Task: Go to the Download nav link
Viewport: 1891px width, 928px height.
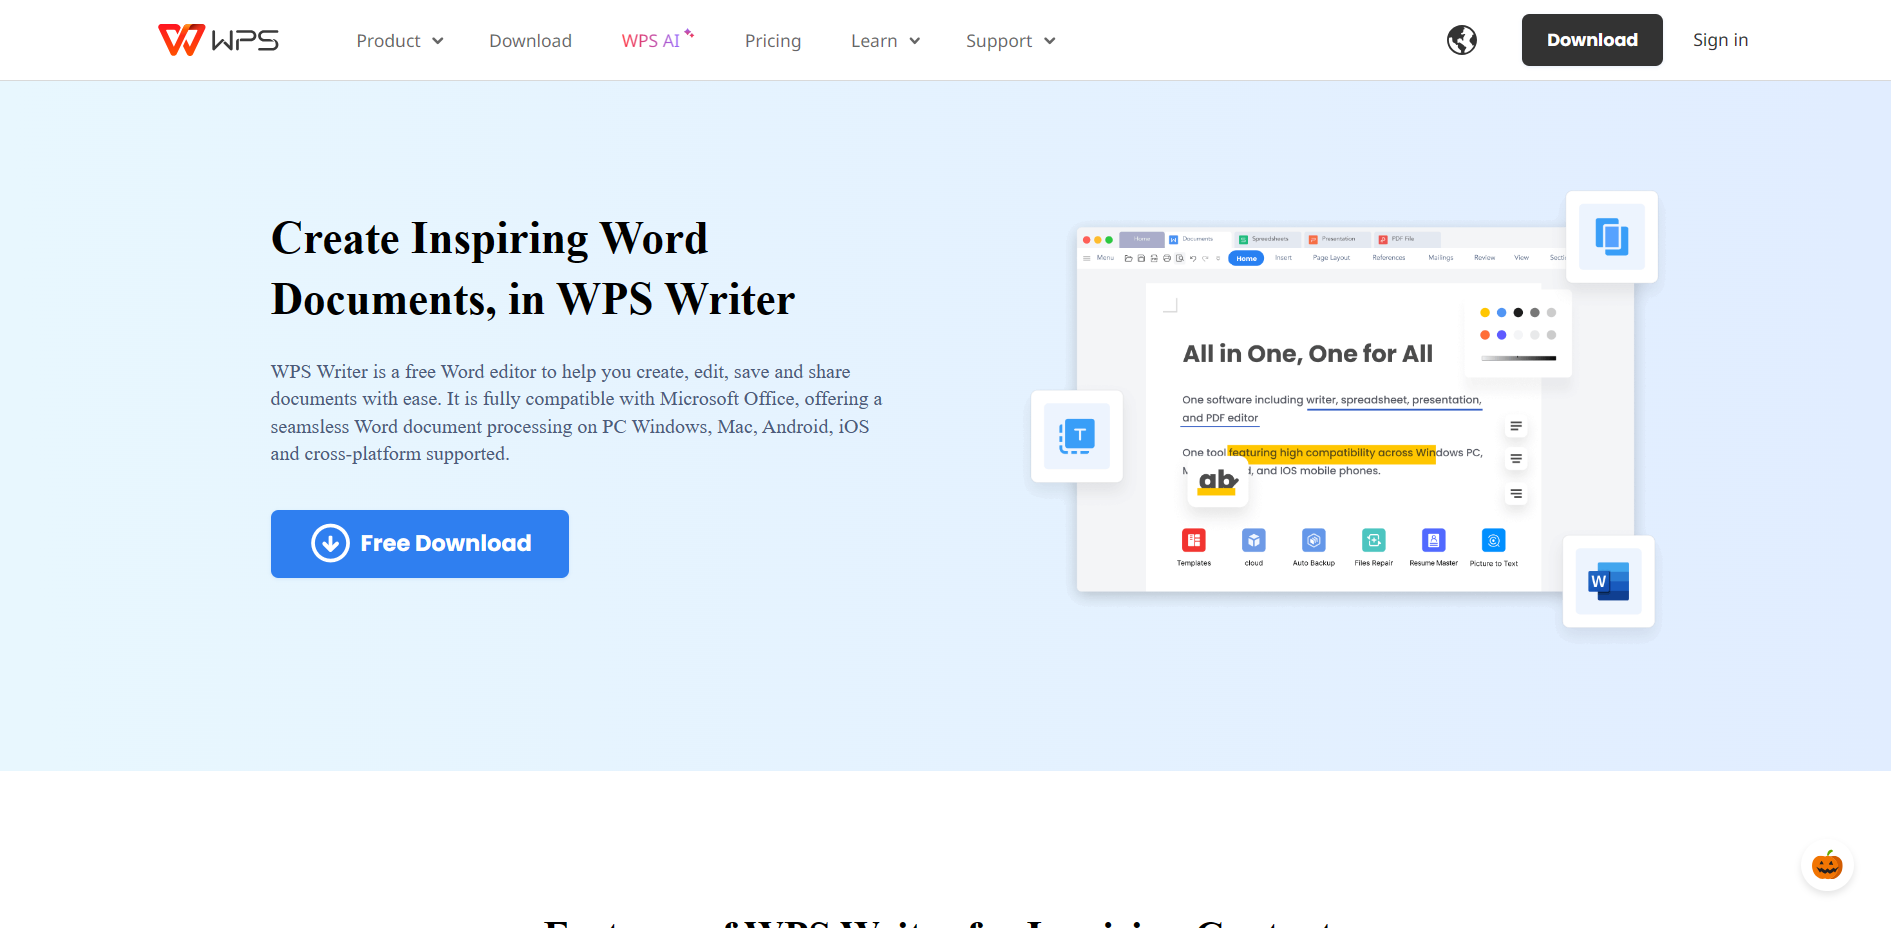Action: click(530, 41)
